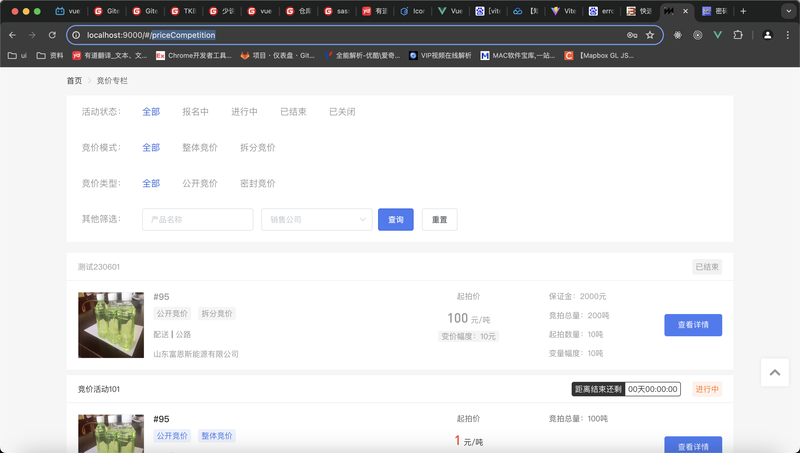Open the Chrome three-dot menu
Screen dimensions: 800x453
(x=787, y=35)
